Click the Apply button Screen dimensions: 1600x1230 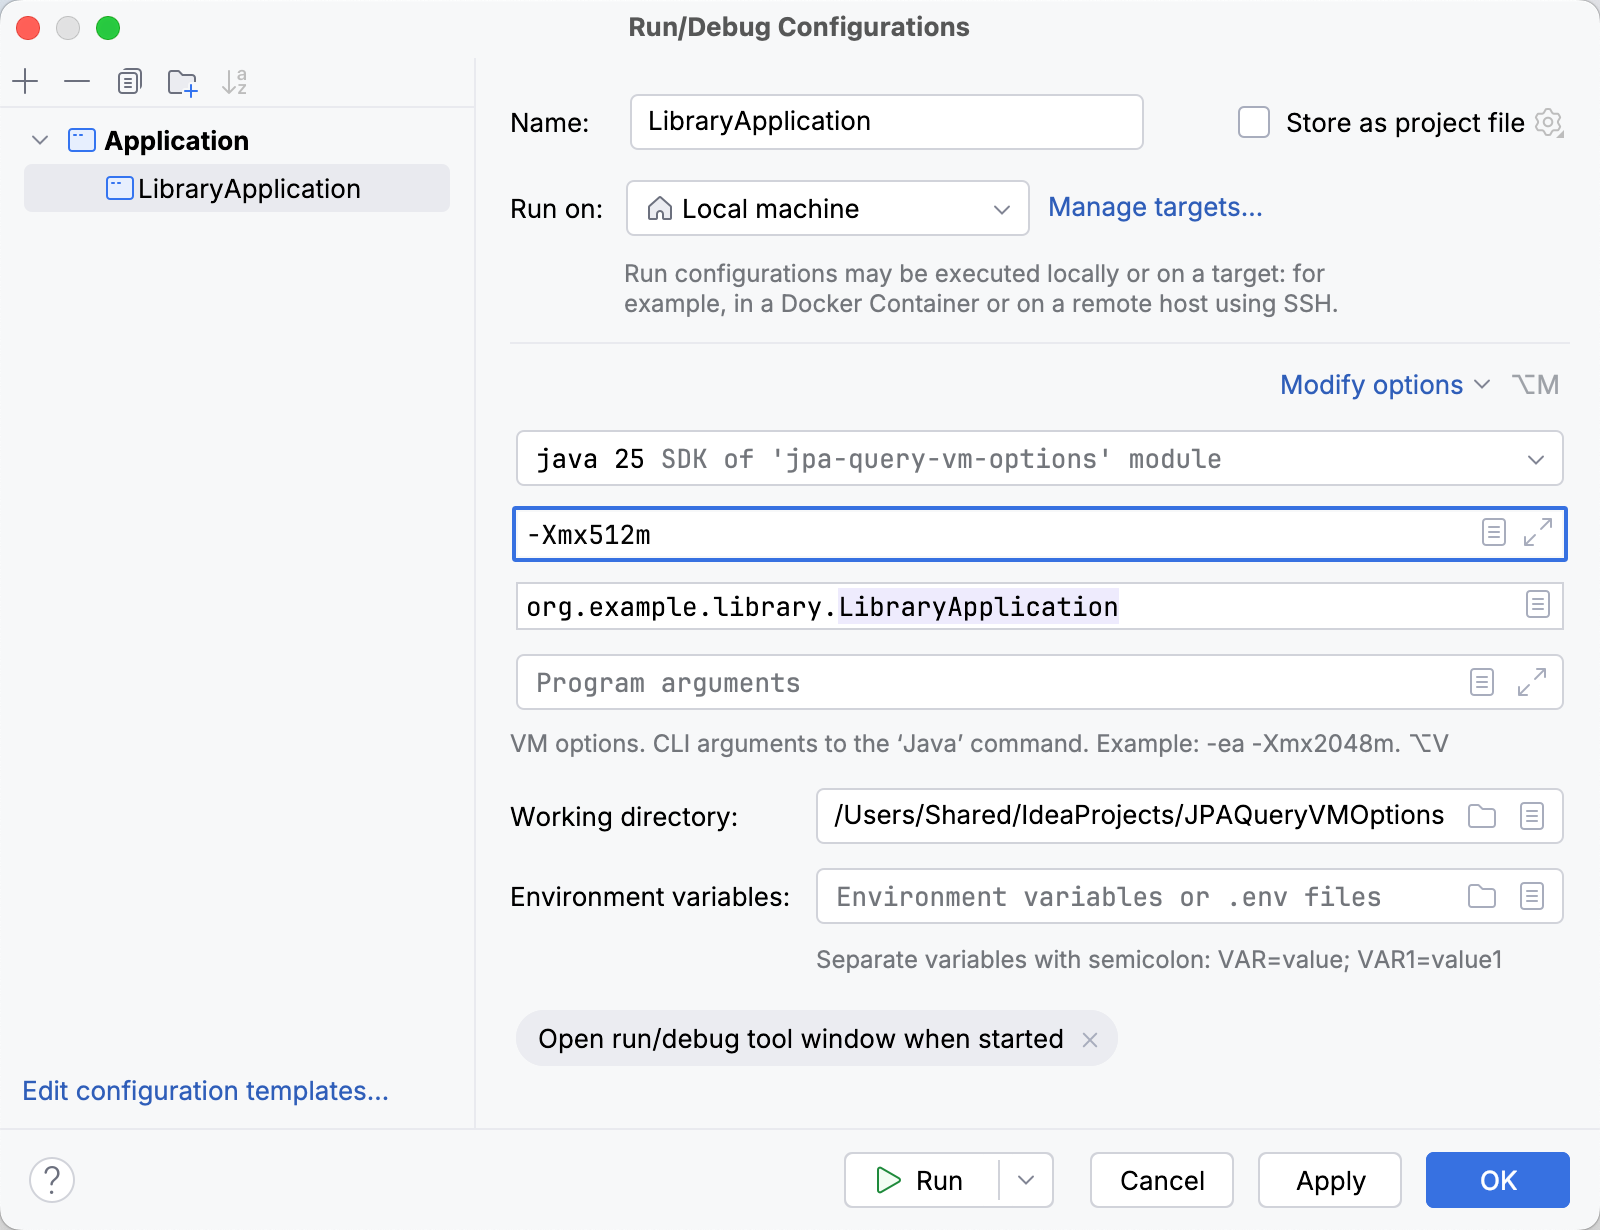[1329, 1180]
